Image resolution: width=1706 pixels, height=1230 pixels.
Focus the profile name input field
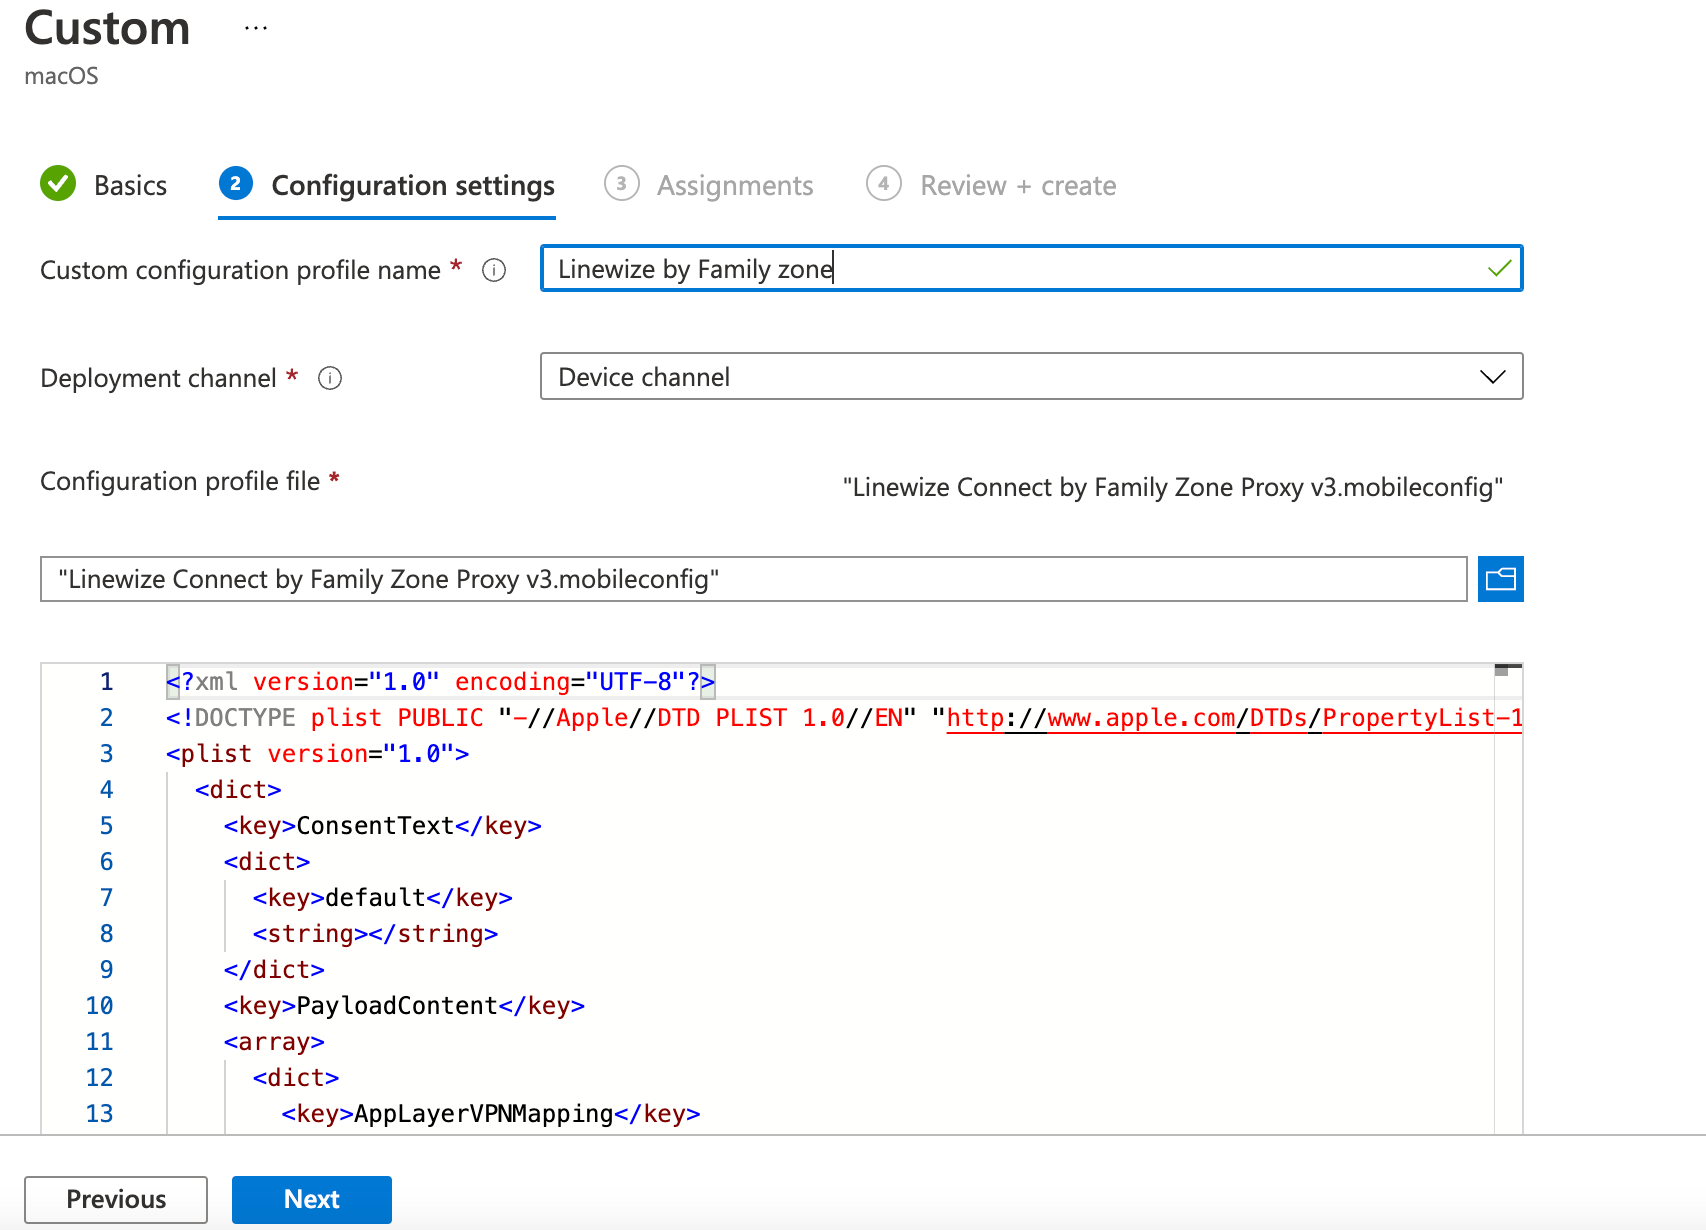coord(1031,268)
